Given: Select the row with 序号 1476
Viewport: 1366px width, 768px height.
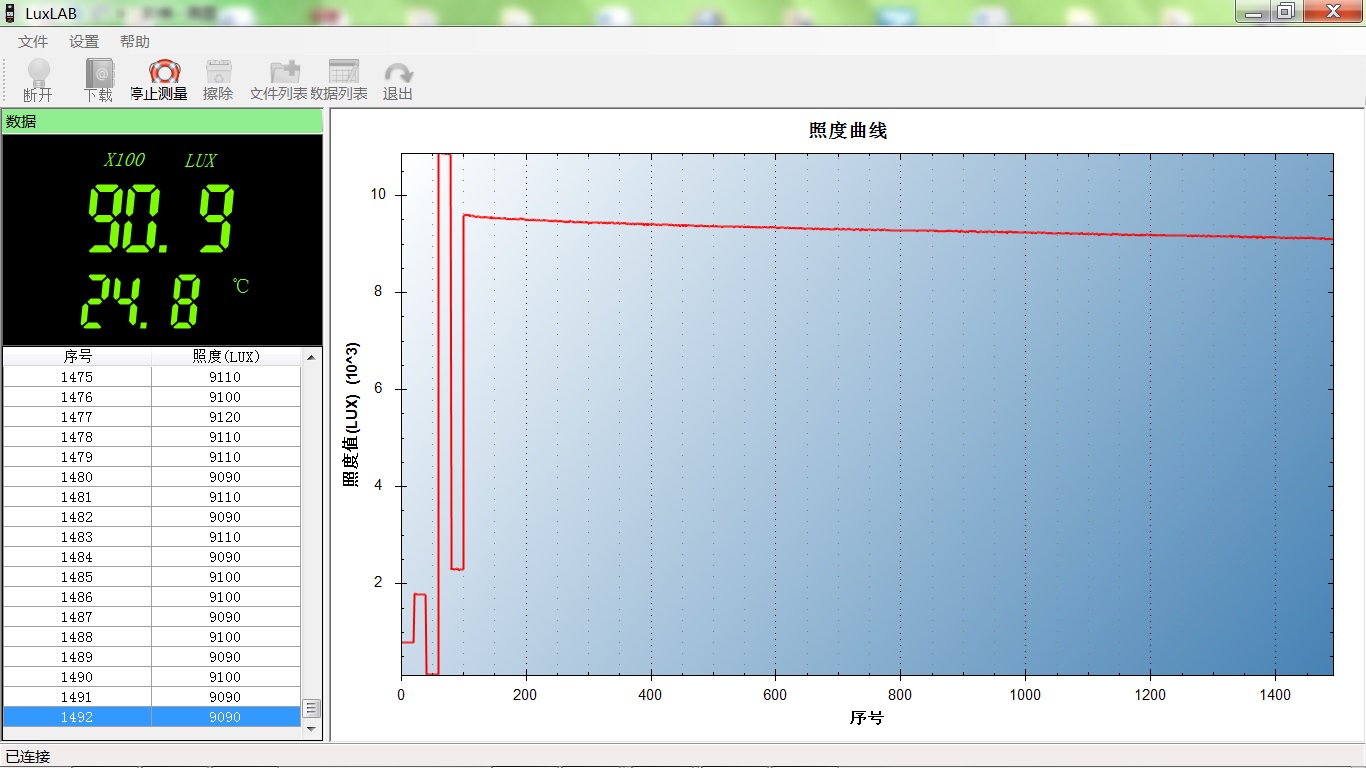Looking at the screenshot, I should (152, 397).
